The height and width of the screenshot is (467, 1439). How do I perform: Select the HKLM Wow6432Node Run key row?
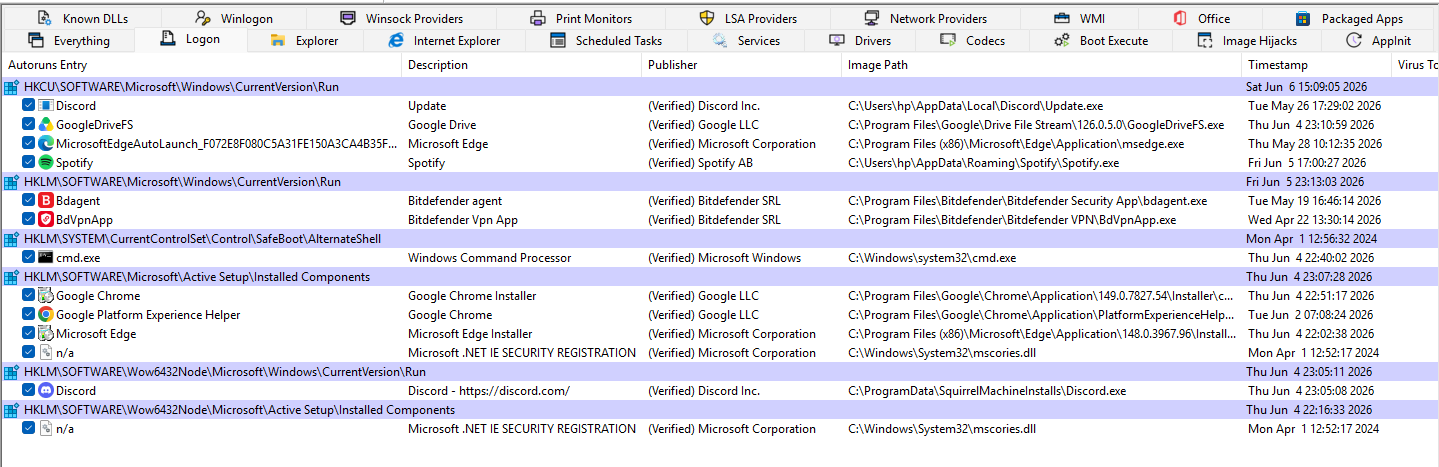(719, 372)
